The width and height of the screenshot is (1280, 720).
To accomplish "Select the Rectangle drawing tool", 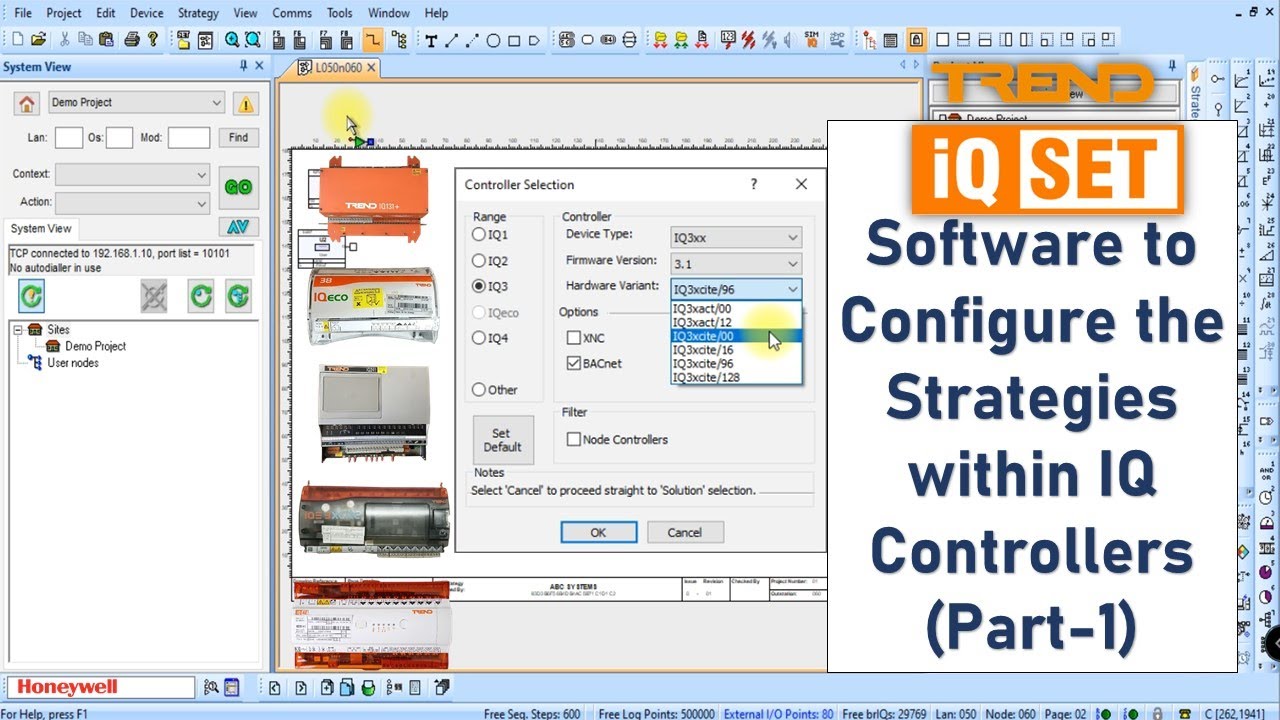I will click(514, 41).
